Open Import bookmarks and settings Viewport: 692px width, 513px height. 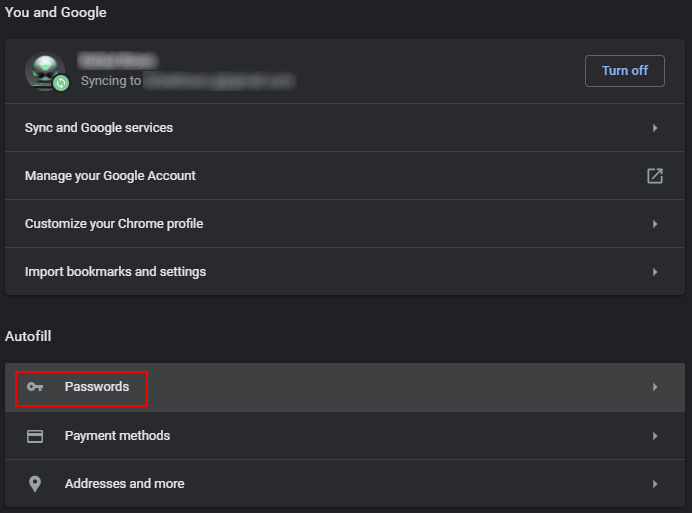pyautogui.click(x=345, y=272)
